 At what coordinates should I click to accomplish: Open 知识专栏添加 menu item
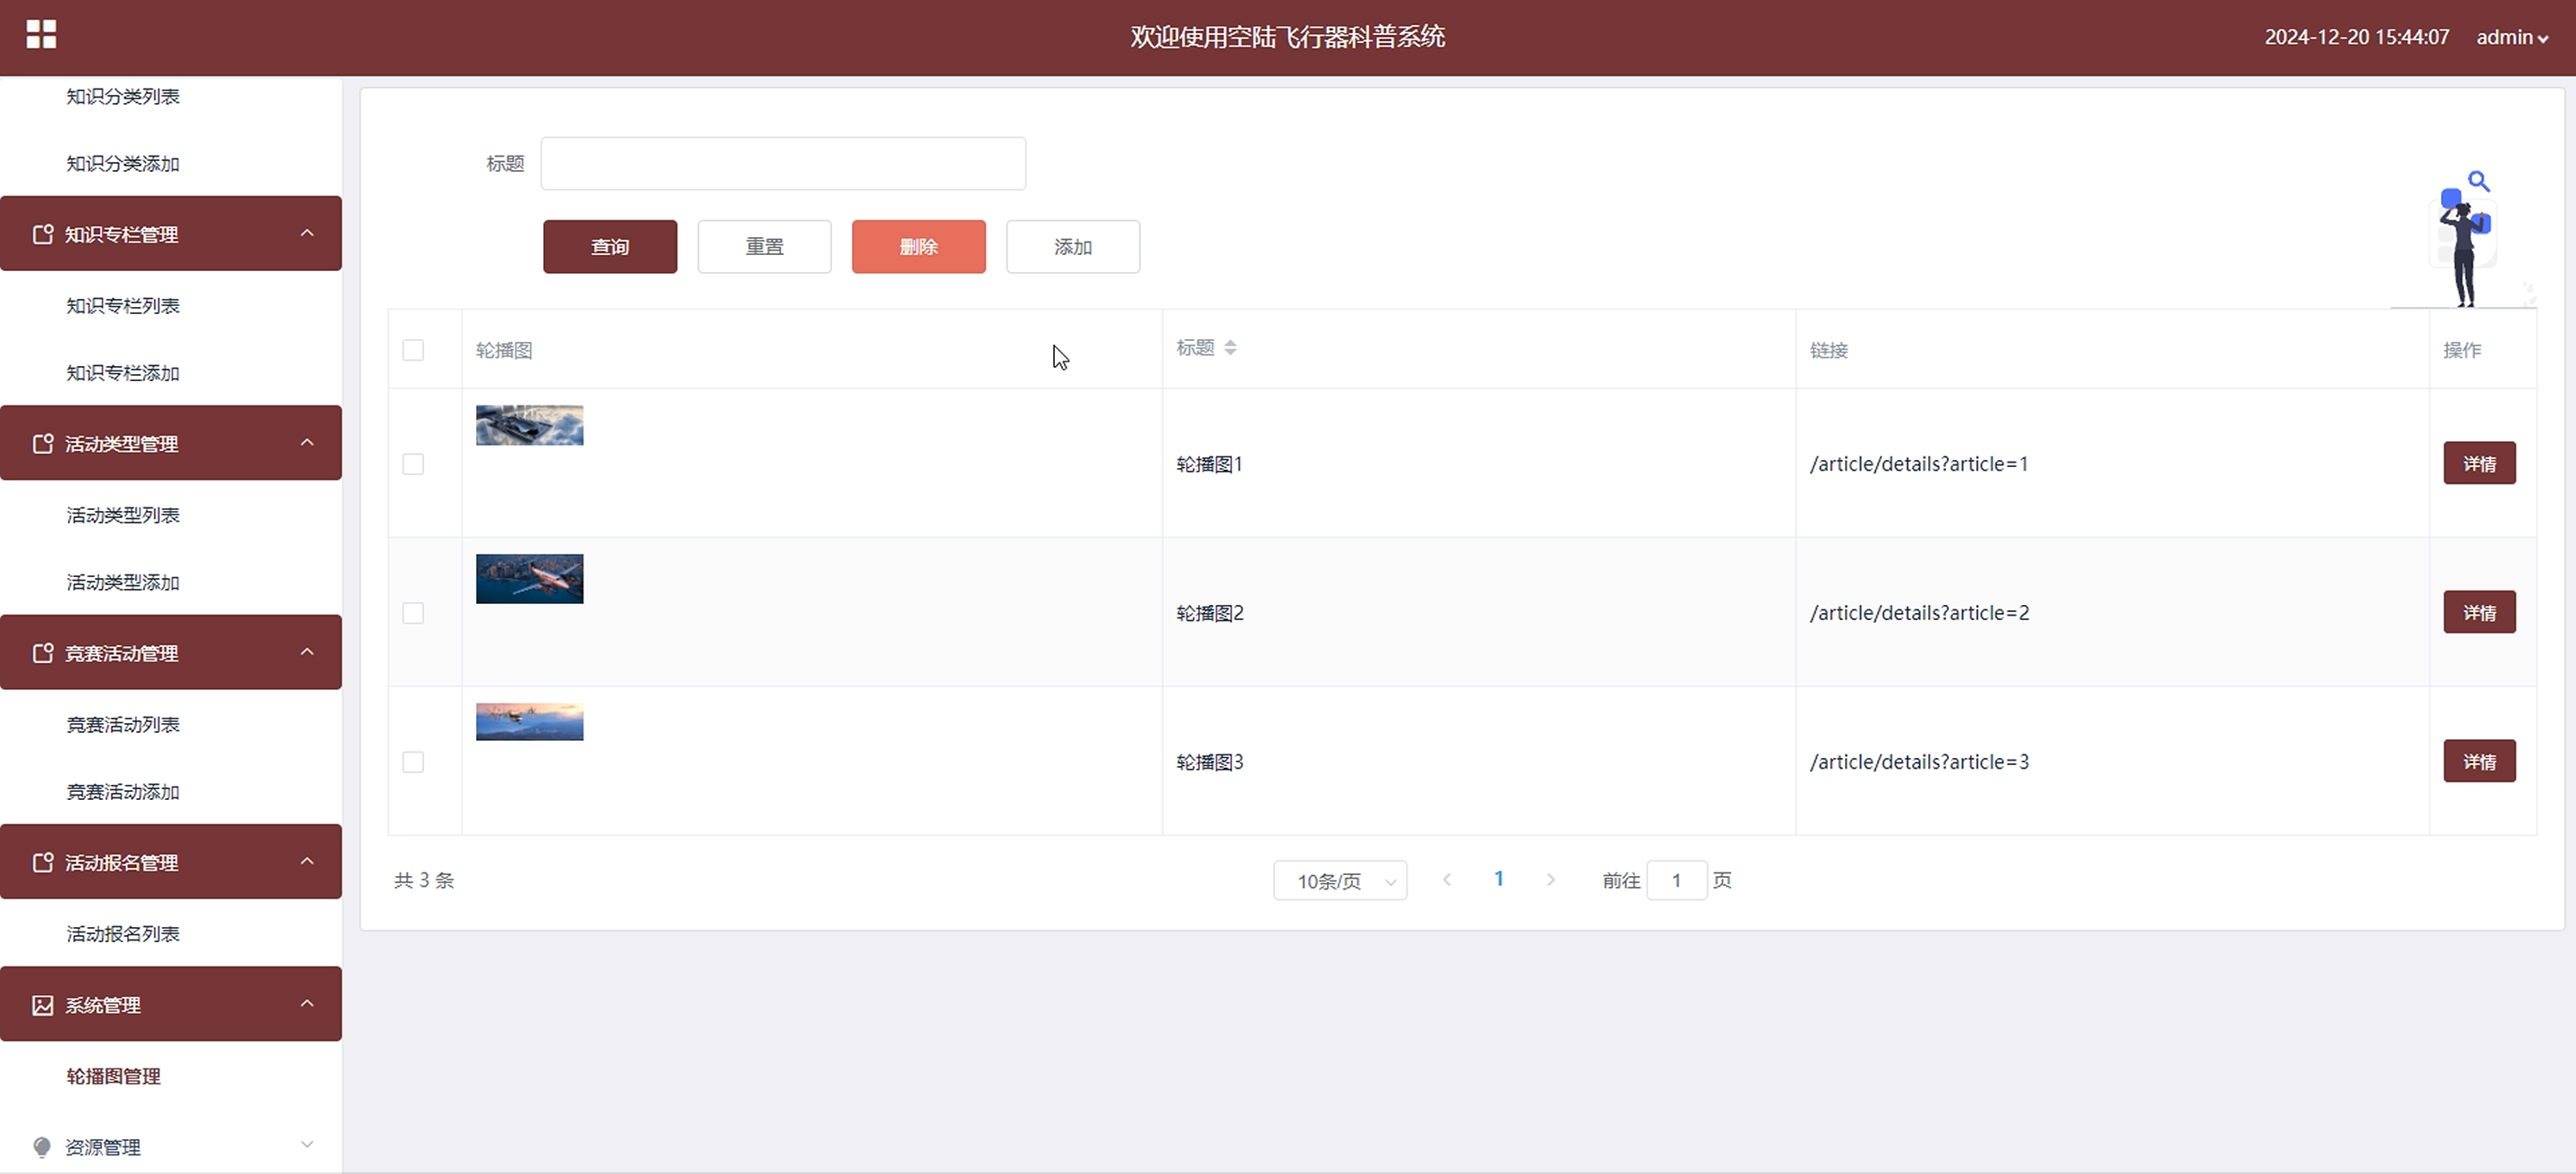(123, 373)
